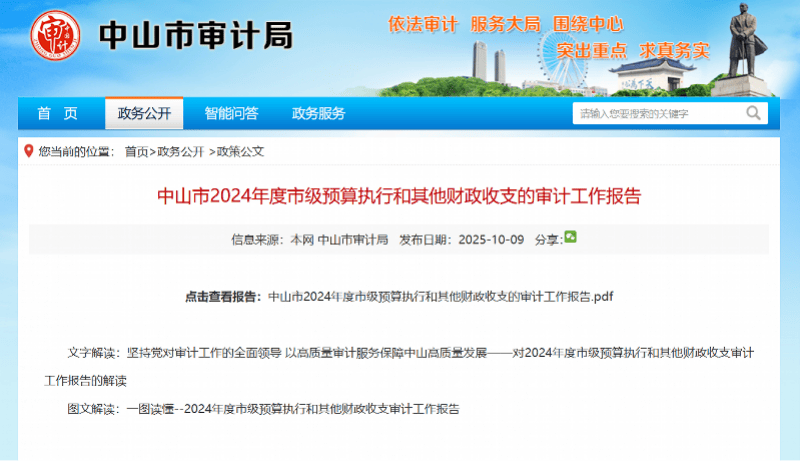Go to the 智能问答 navigation tab

tap(231, 113)
